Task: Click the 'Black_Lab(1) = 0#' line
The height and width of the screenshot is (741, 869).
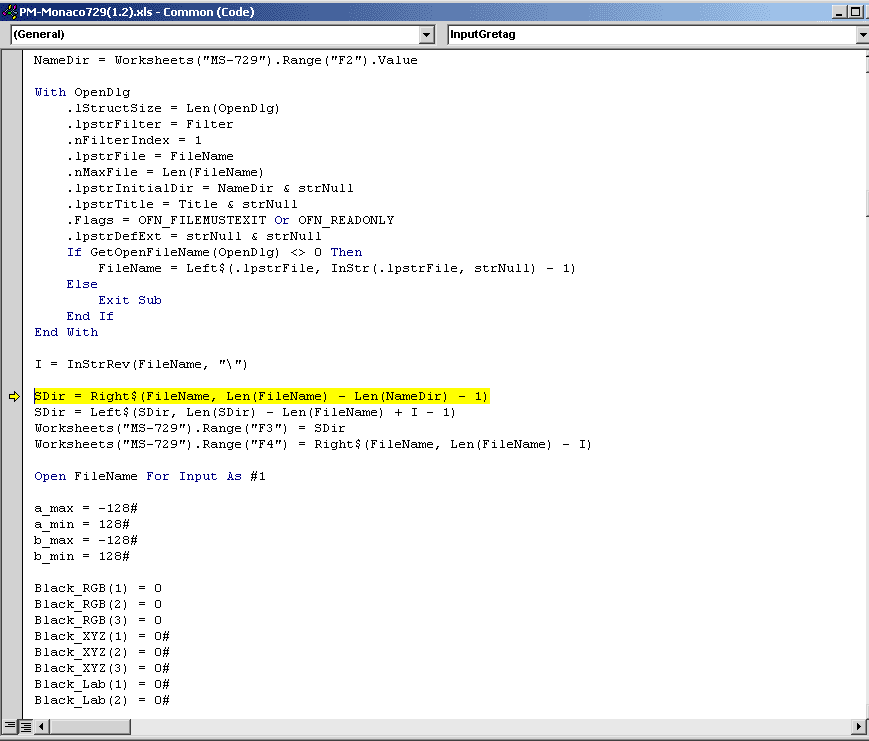Action: pos(102,684)
